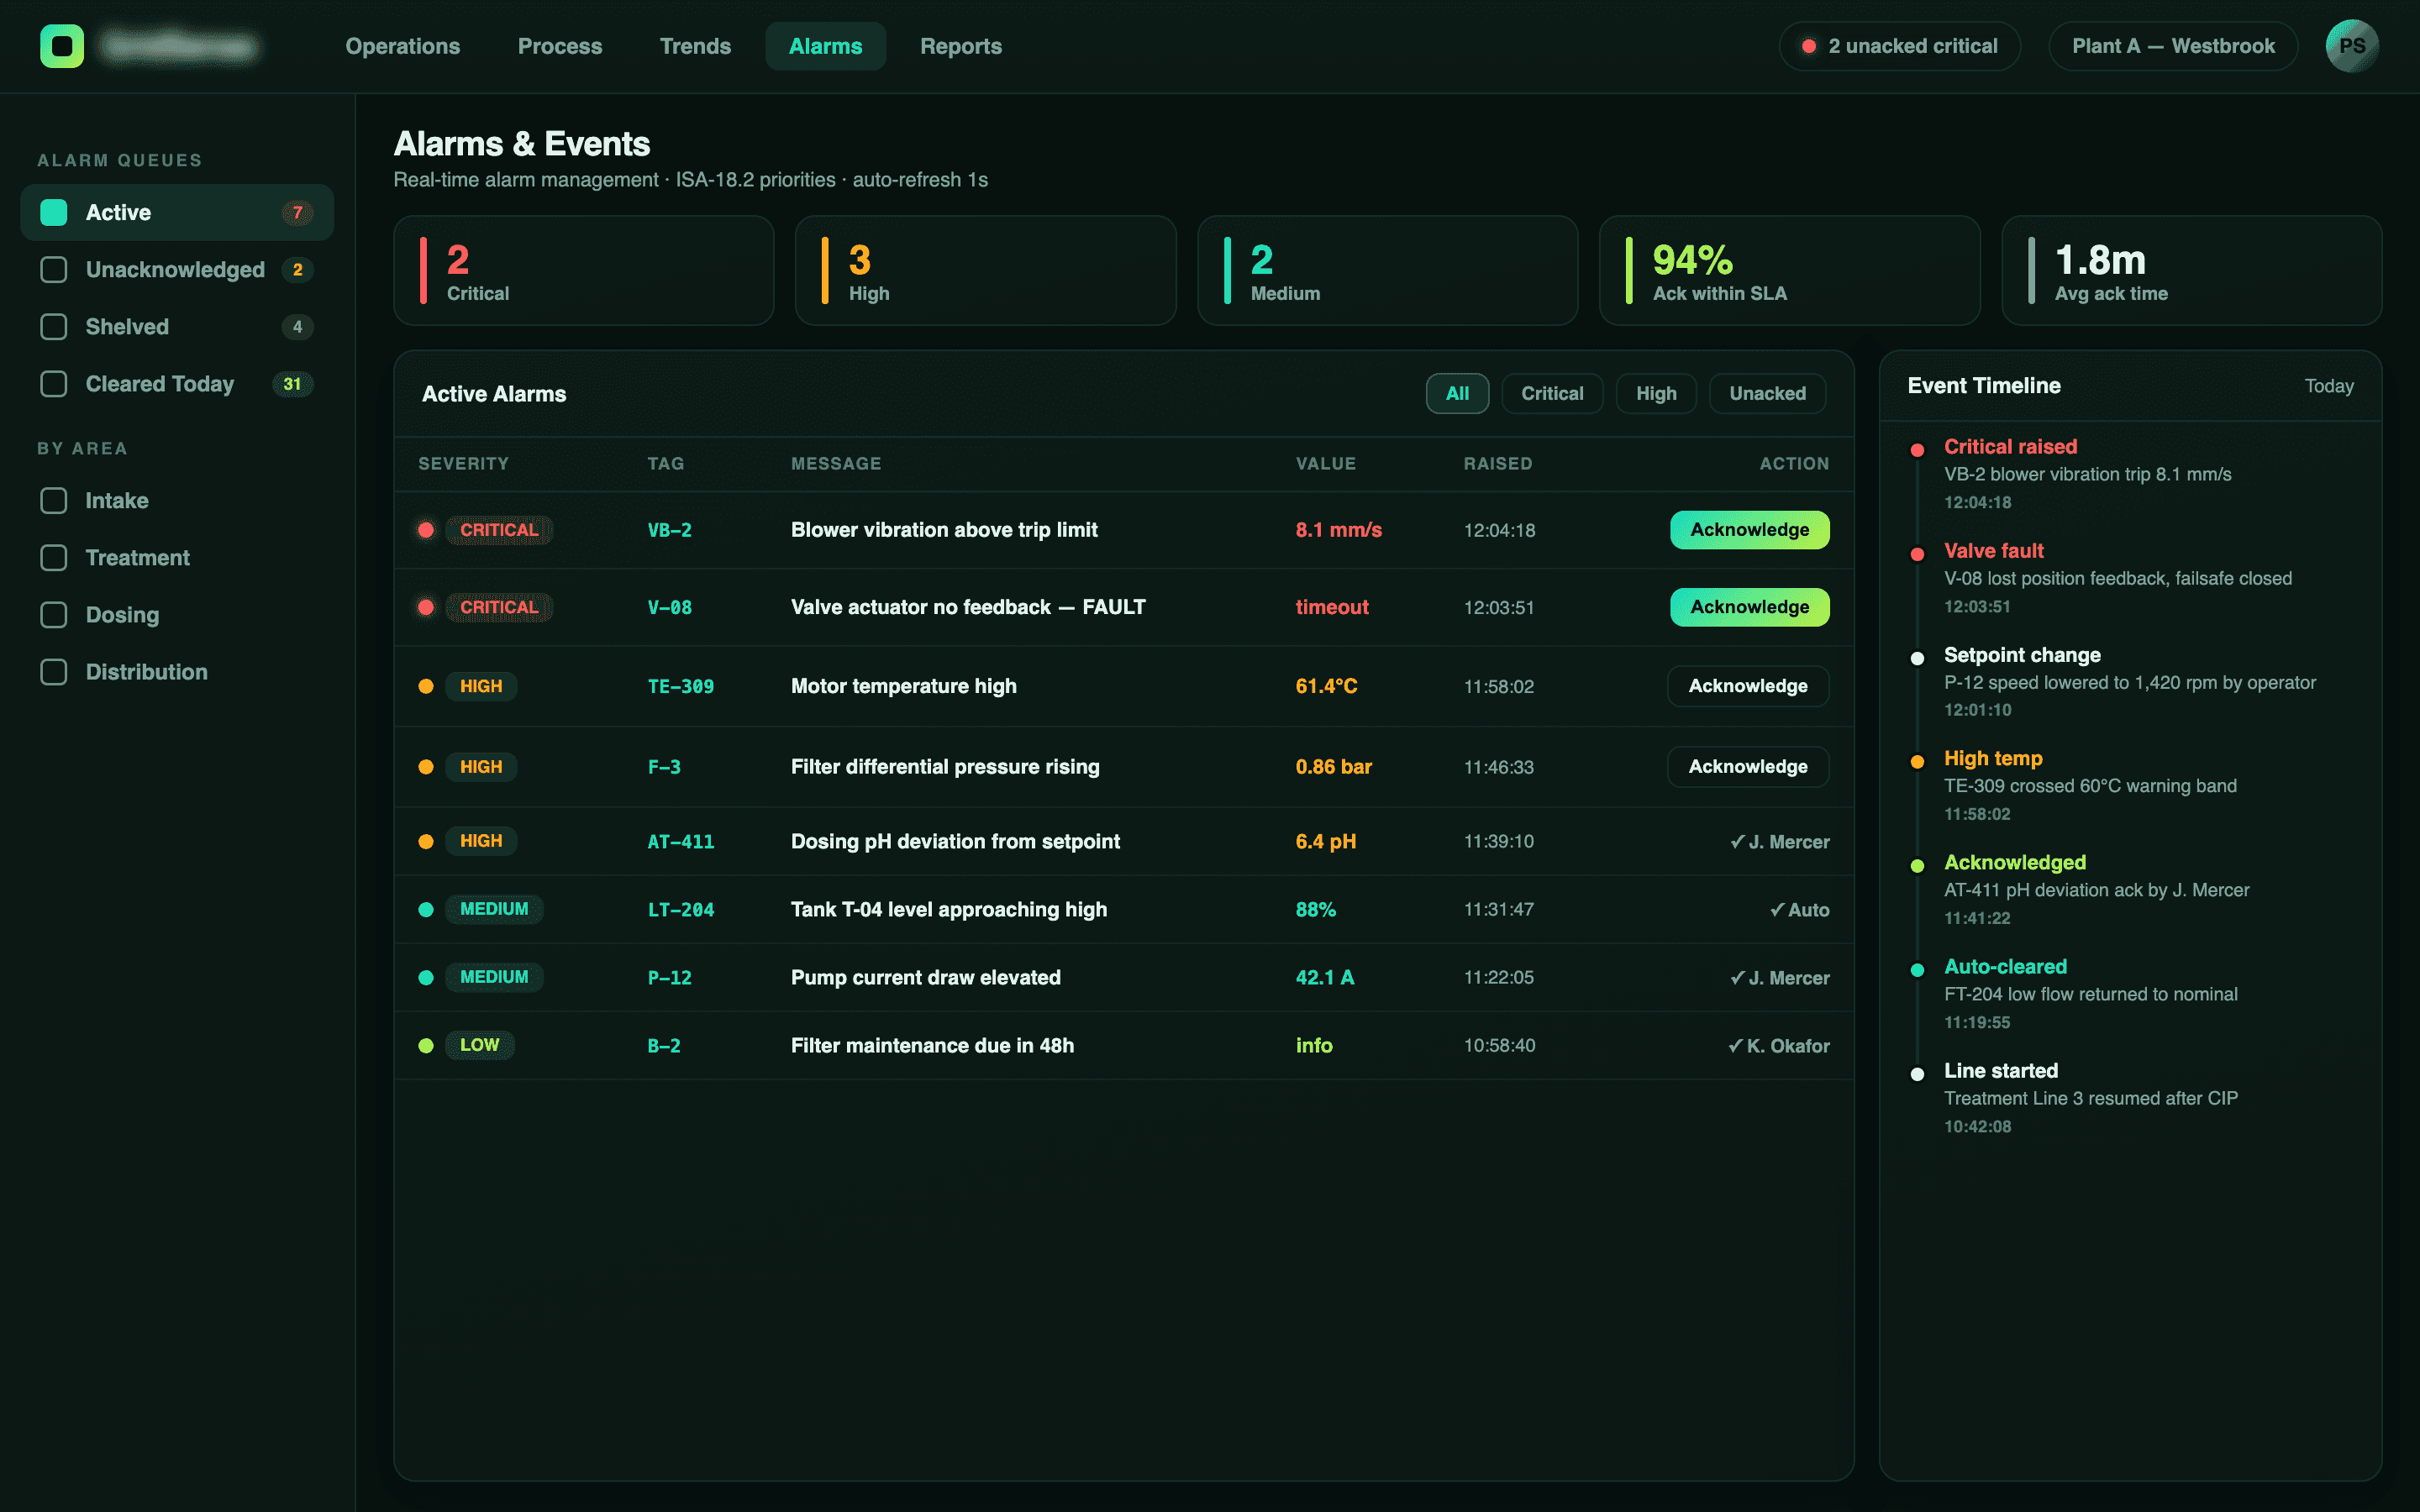
Task: Open the Today range in Event Timeline
Action: point(2329,386)
